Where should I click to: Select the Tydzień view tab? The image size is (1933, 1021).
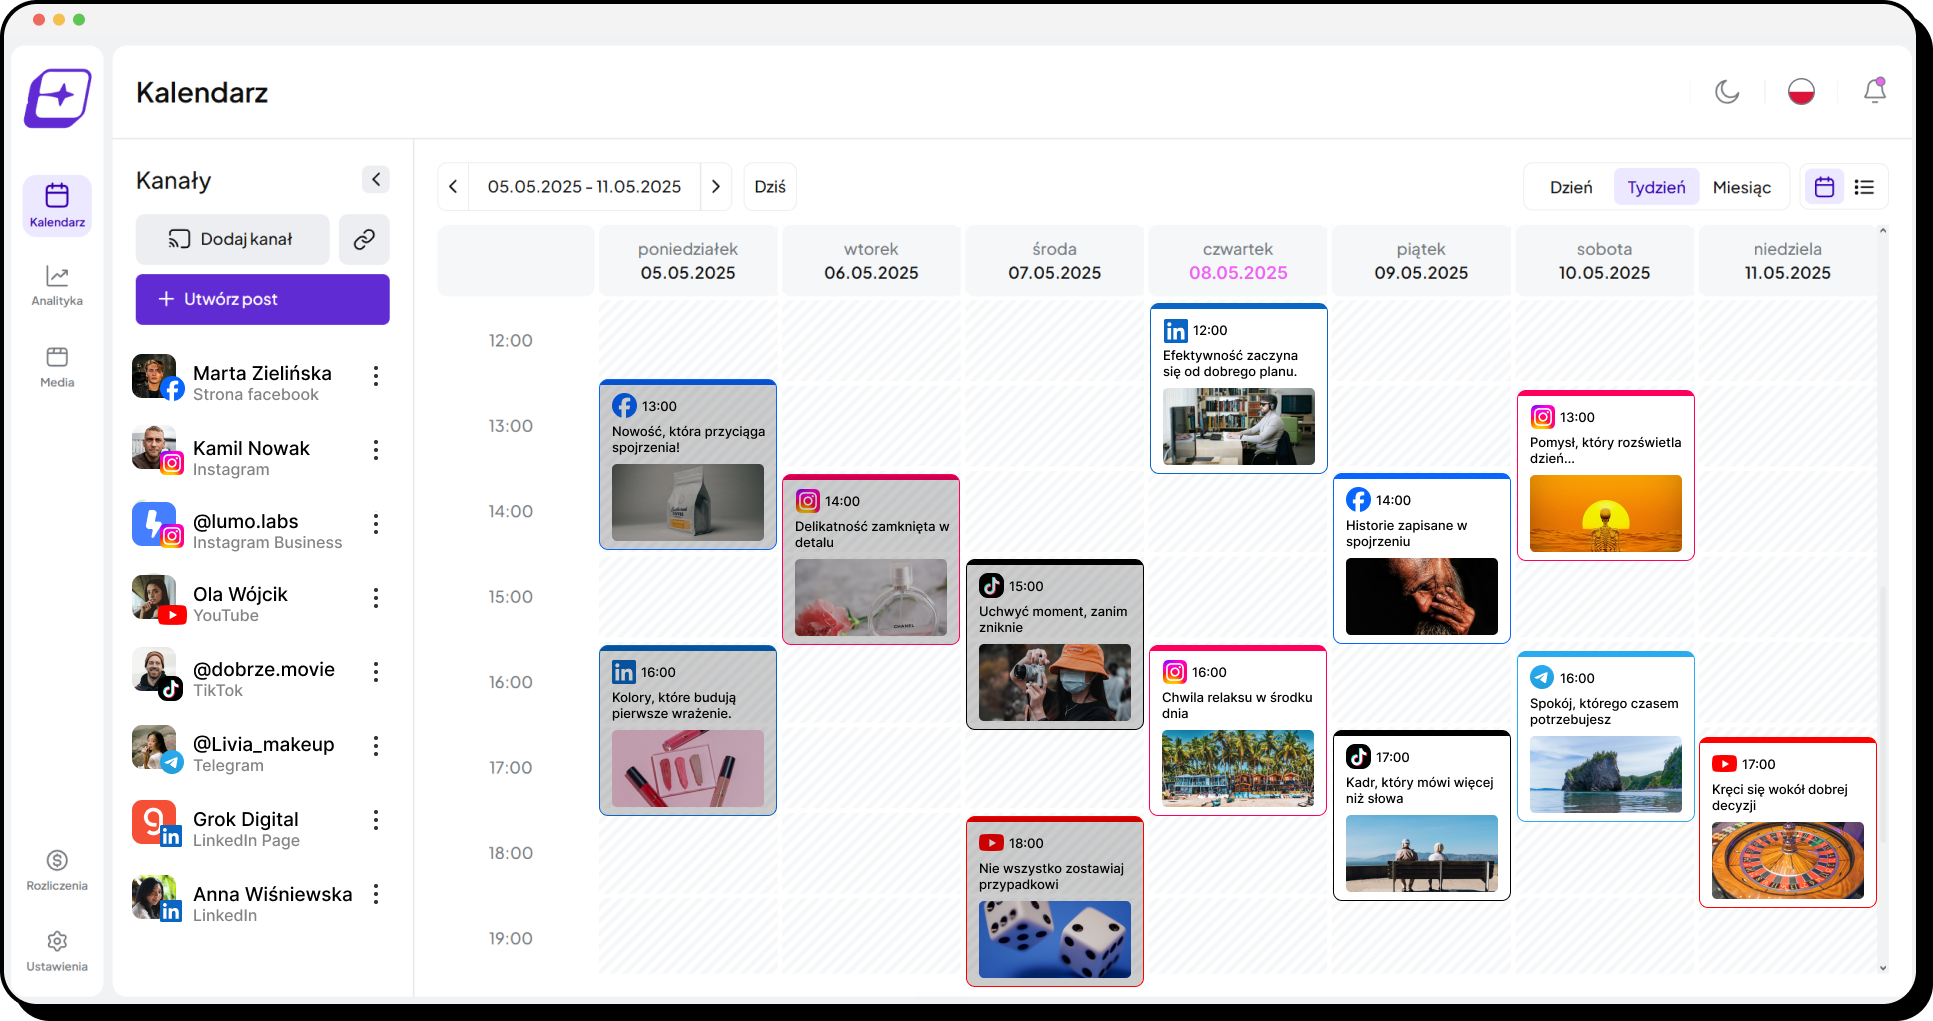click(1656, 187)
